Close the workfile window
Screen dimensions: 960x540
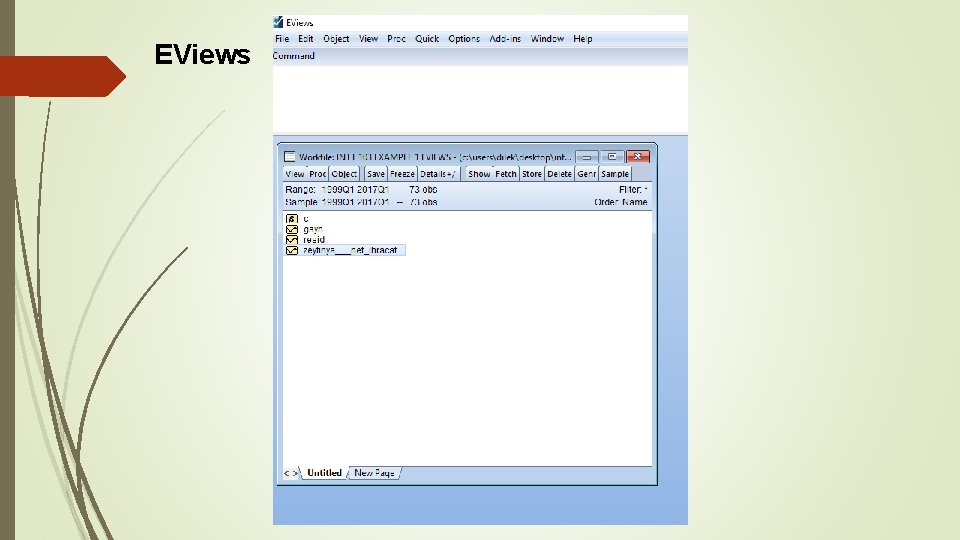click(637, 157)
